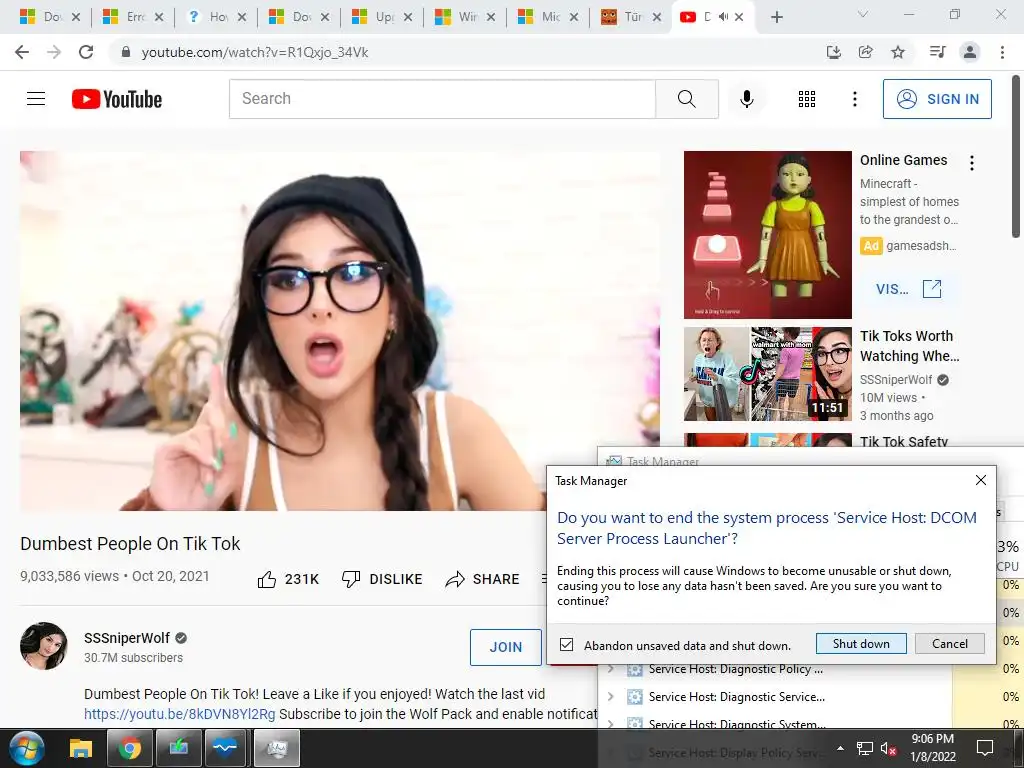Expand Service Host: Diagnostic Policy row

611,669
